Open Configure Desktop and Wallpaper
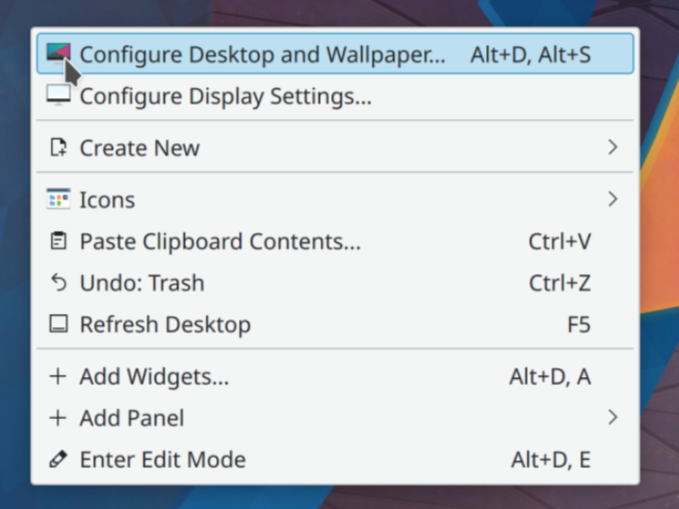Viewport: 679px width, 509px height. tap(262, 54)
